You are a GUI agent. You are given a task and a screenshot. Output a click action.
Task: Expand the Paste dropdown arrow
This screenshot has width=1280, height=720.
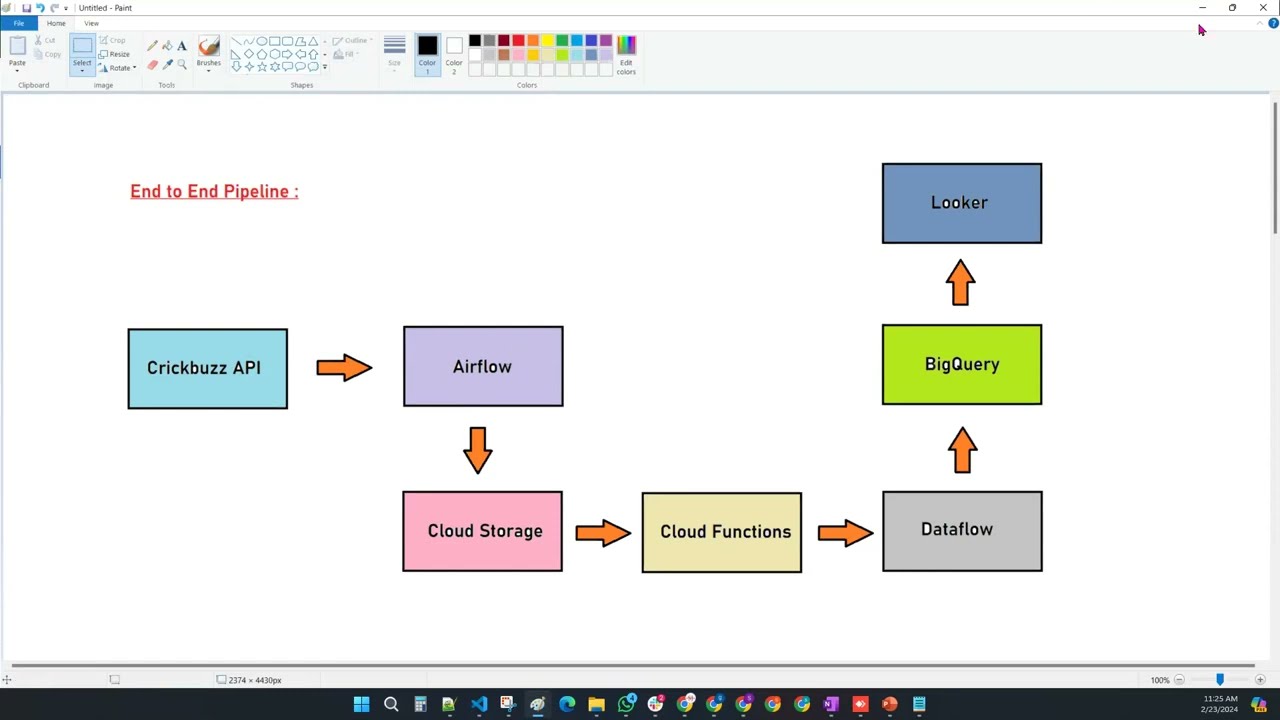coord(17,71)
